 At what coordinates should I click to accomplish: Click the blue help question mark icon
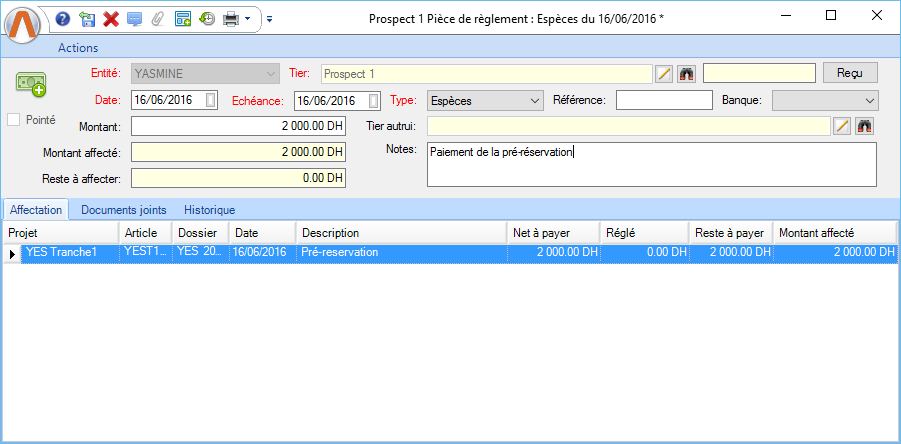[63, 18]
